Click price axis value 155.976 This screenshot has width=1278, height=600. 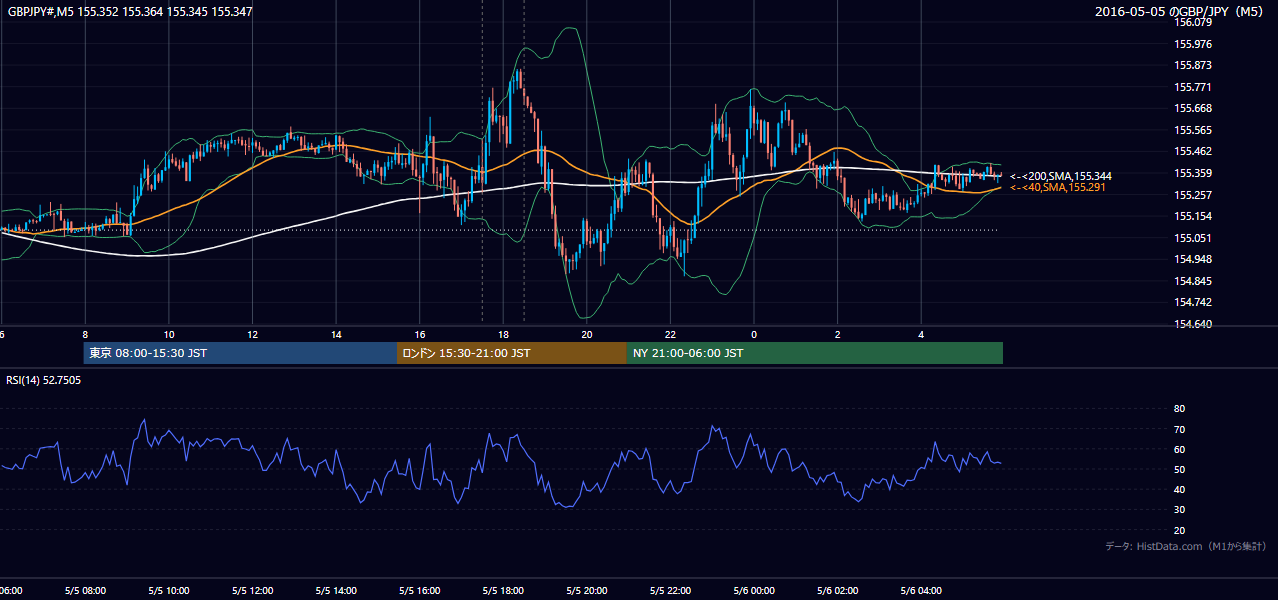[x=1193, y=44]
